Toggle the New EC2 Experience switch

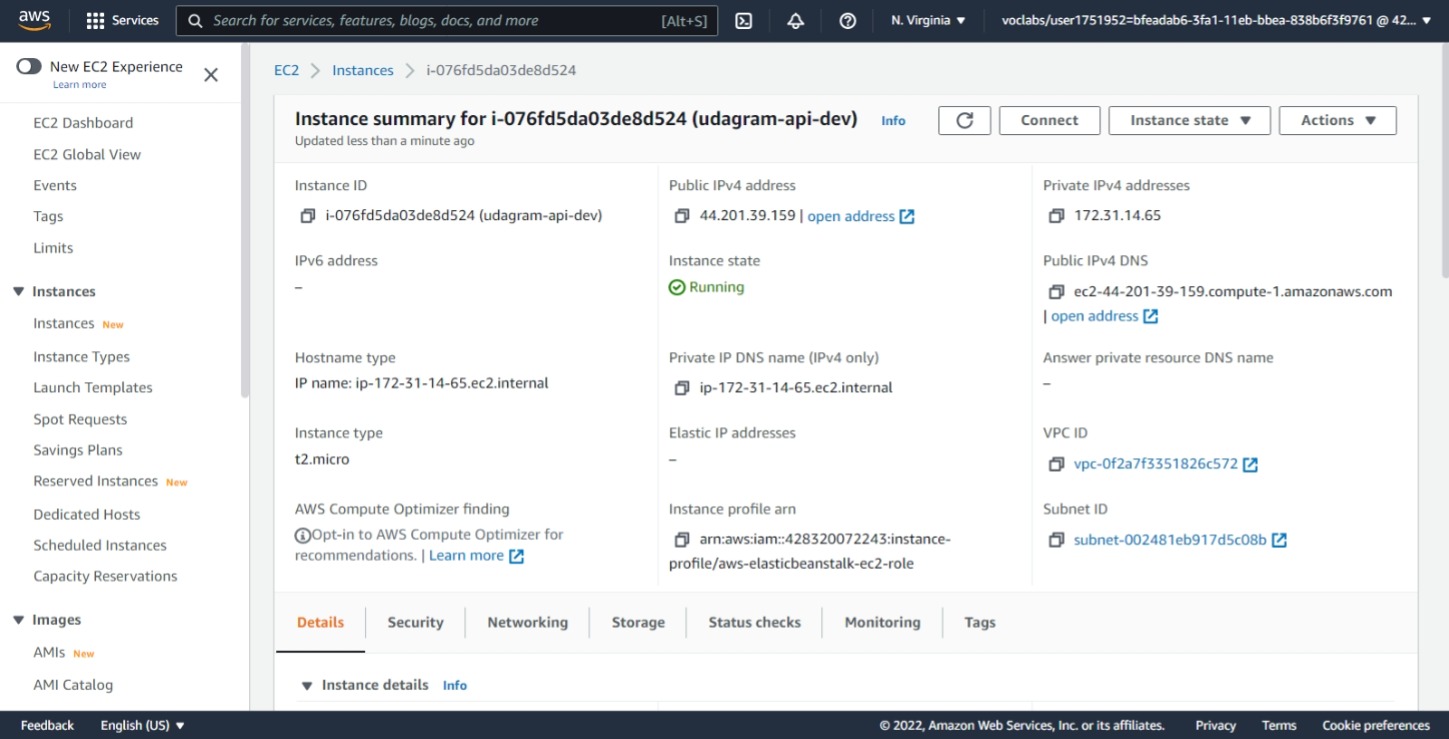(x=28, y=65)
